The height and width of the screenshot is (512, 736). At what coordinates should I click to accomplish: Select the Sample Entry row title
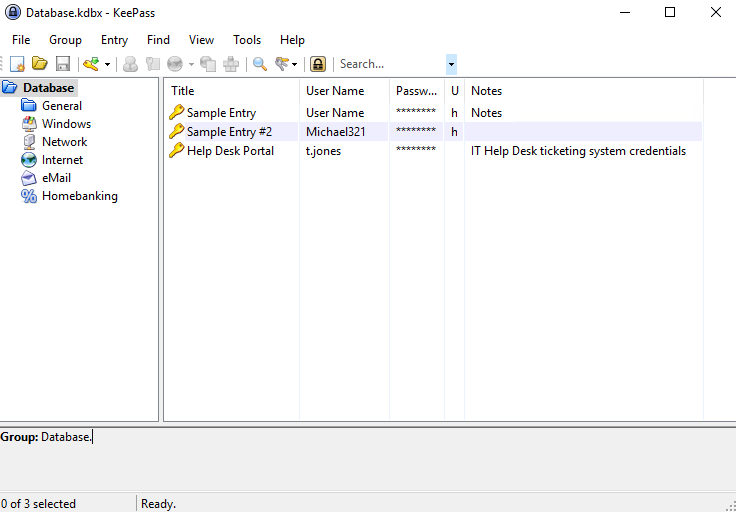click(x=221, y=113)
